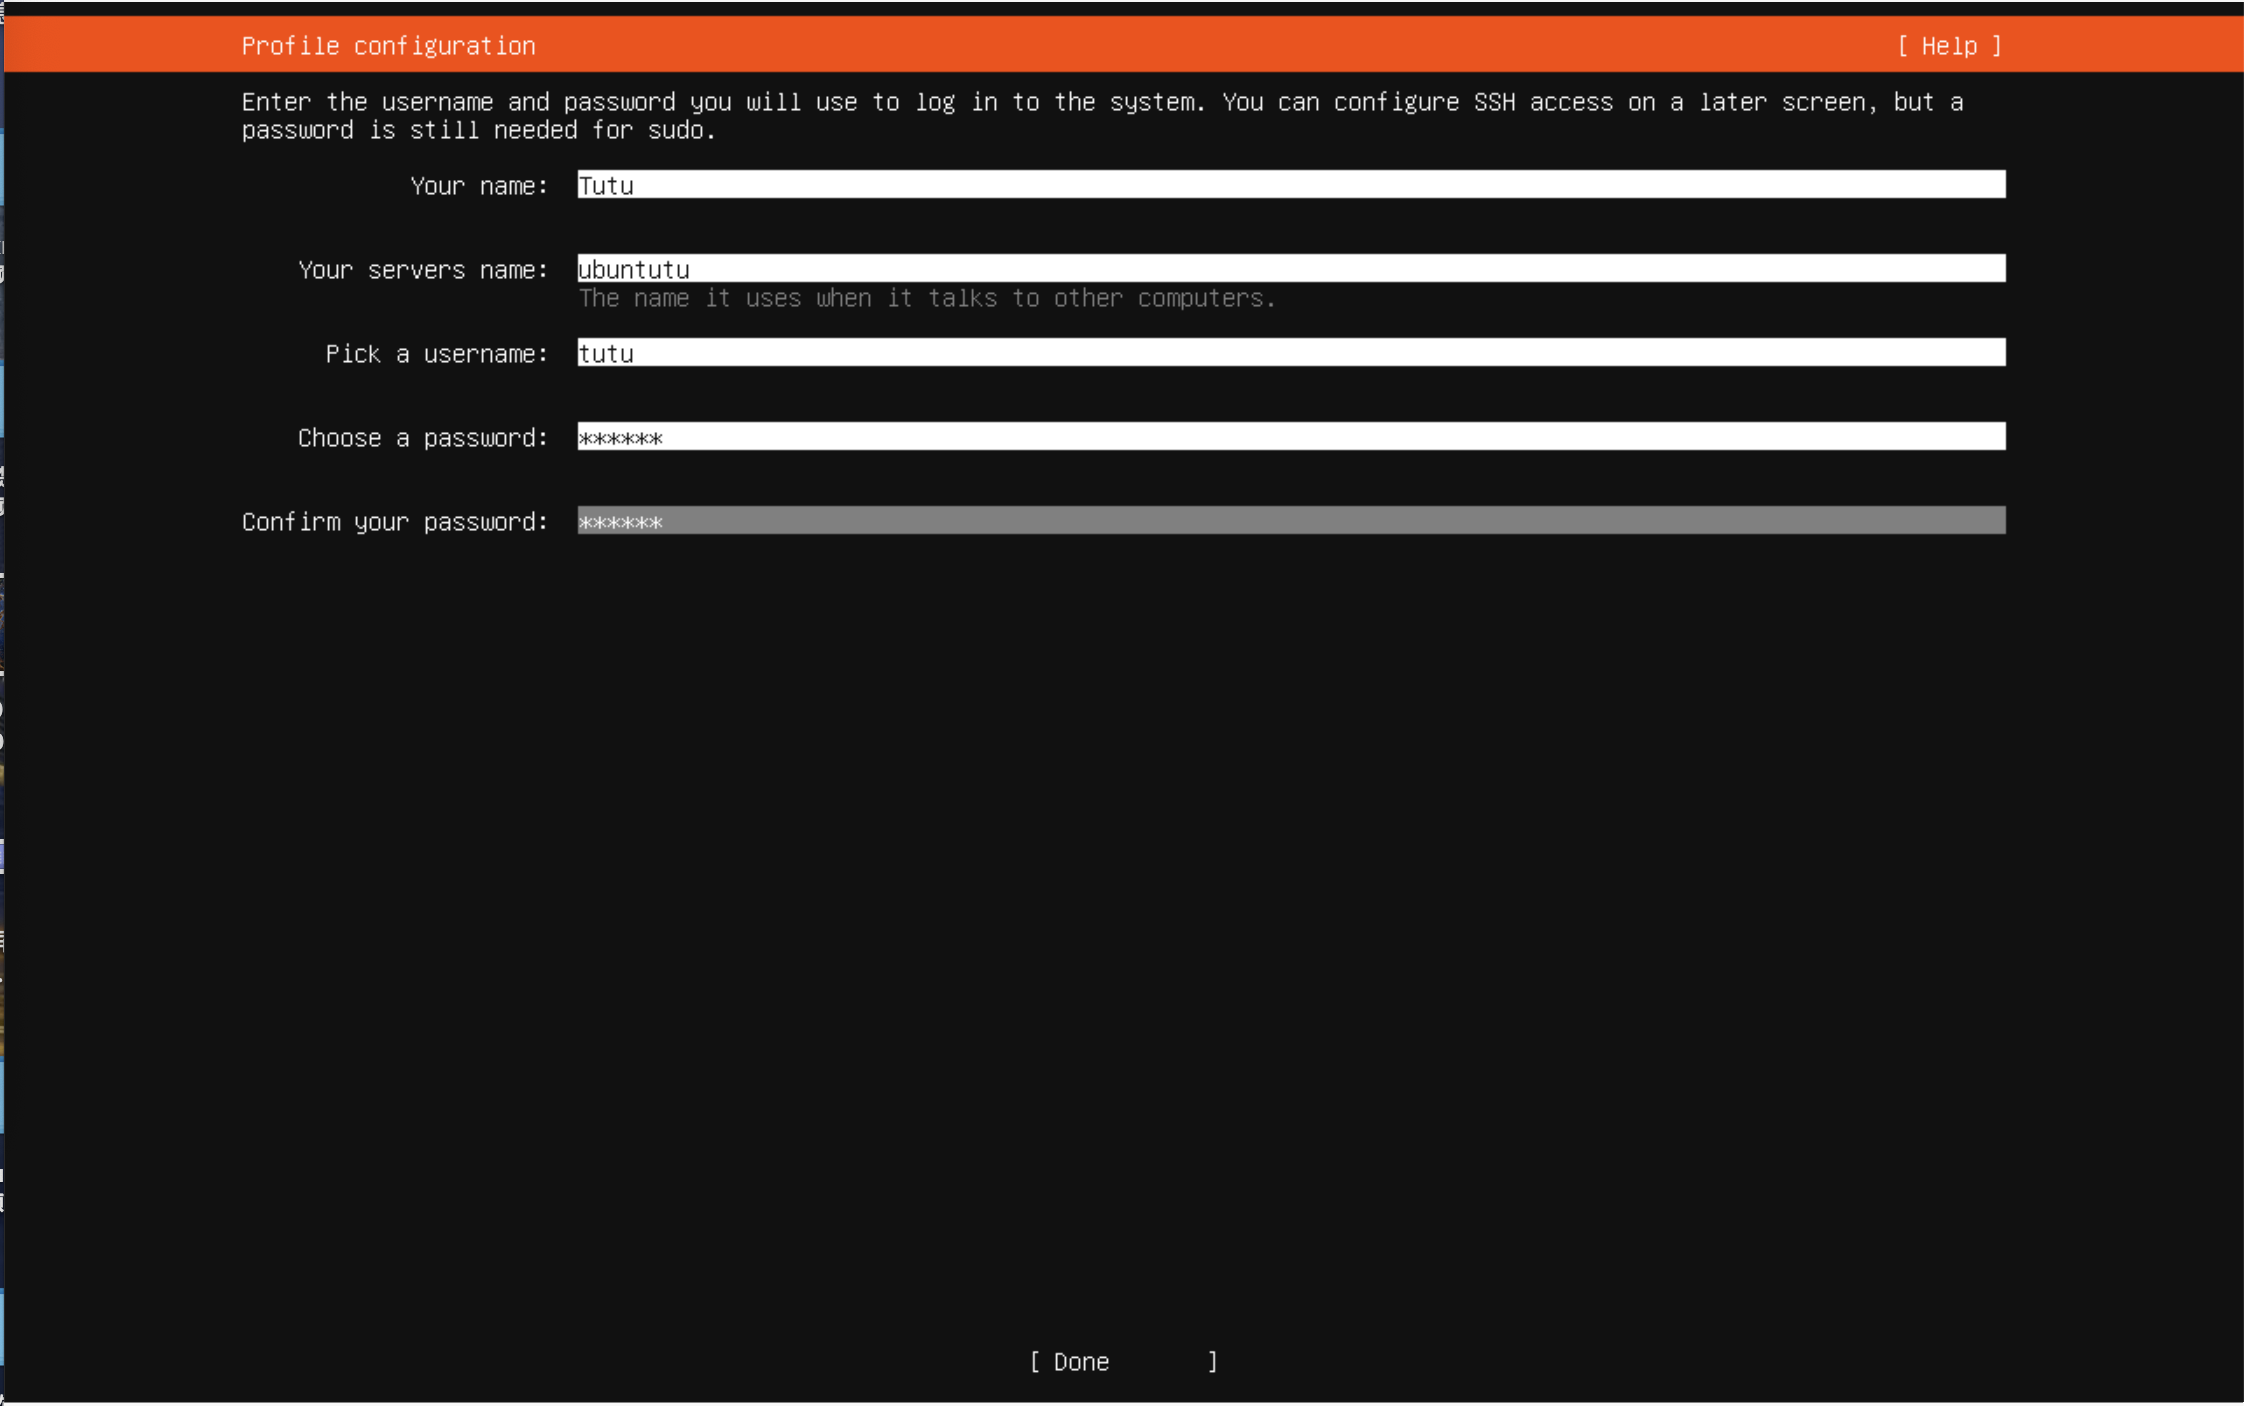Screen dimensions: 2244x1406
Task: Focus the Your name input field
Action: tap(1290, 185)
